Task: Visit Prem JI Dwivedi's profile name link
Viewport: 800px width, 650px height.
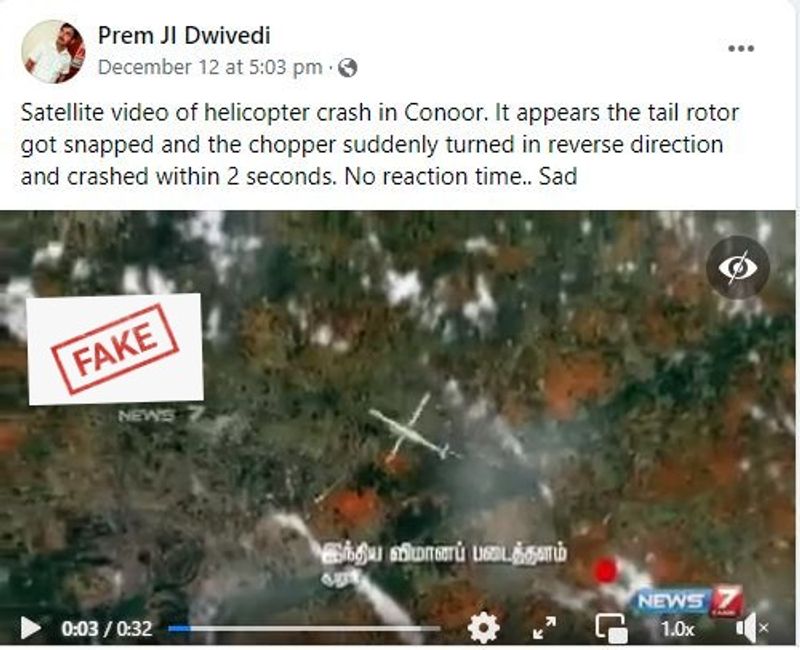Action: (x=184, y=35)
